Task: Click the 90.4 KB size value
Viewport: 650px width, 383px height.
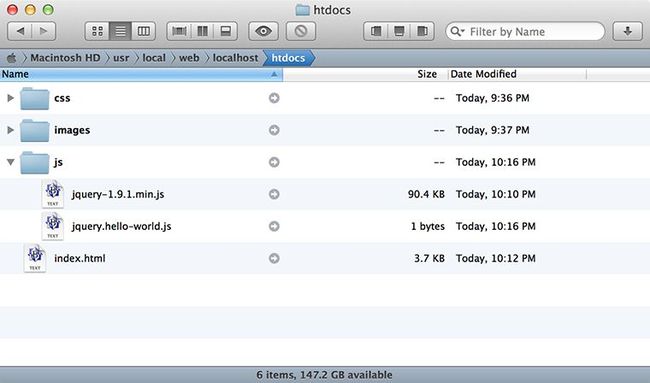Action: pyautogui.click(x=426, y=194)
